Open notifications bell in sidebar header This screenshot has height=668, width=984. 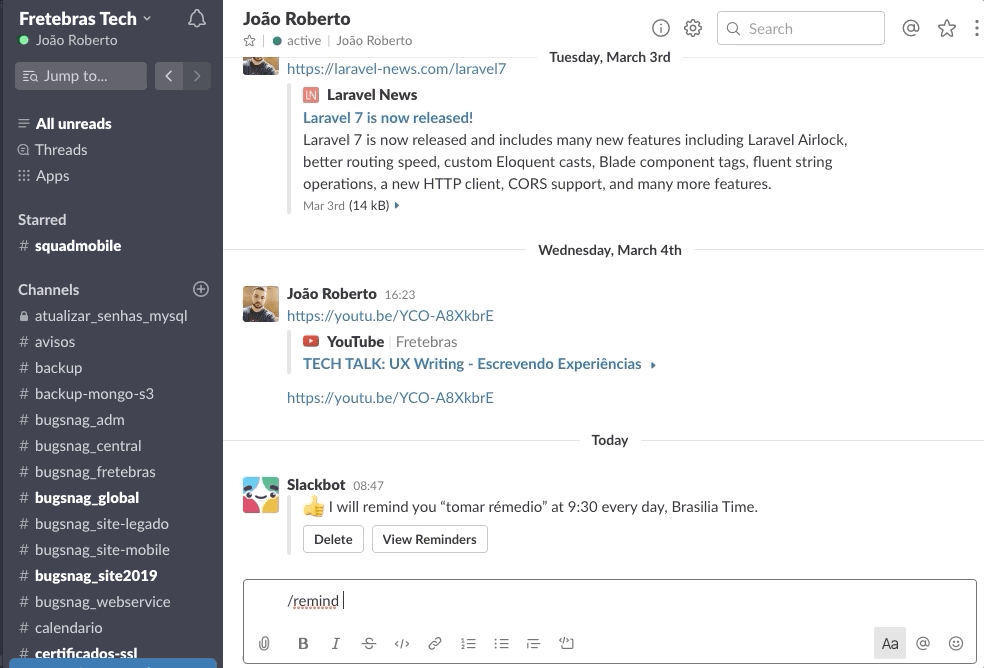pyautogui.click(x=196, y=19)
